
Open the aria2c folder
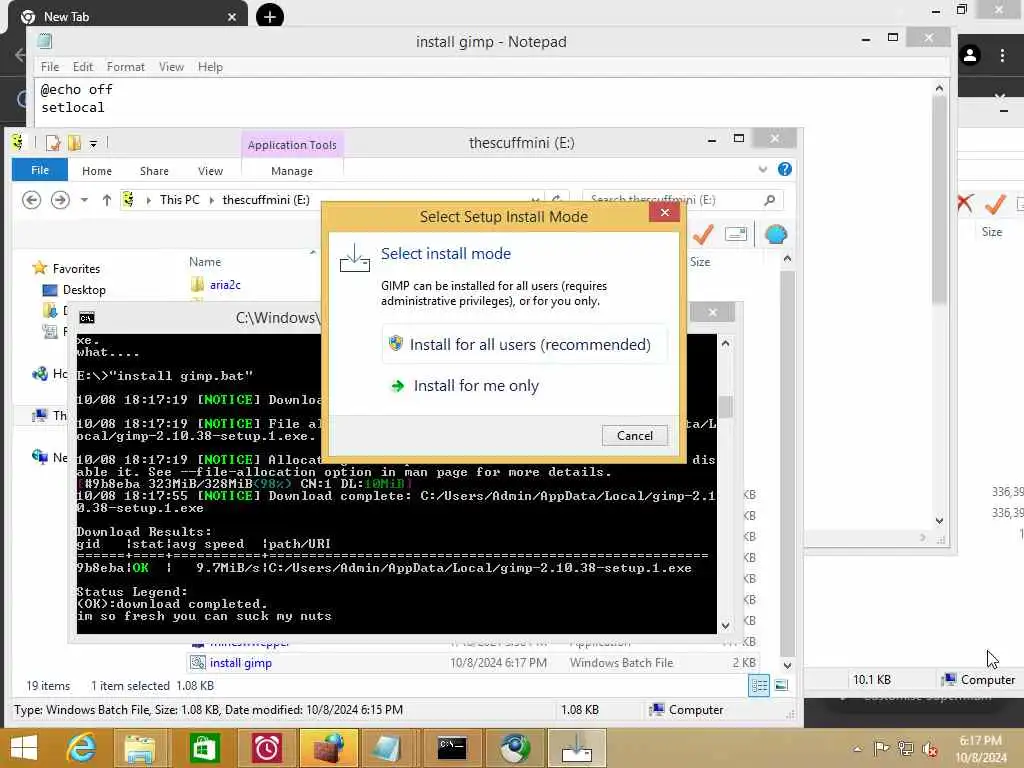(225, 285)
